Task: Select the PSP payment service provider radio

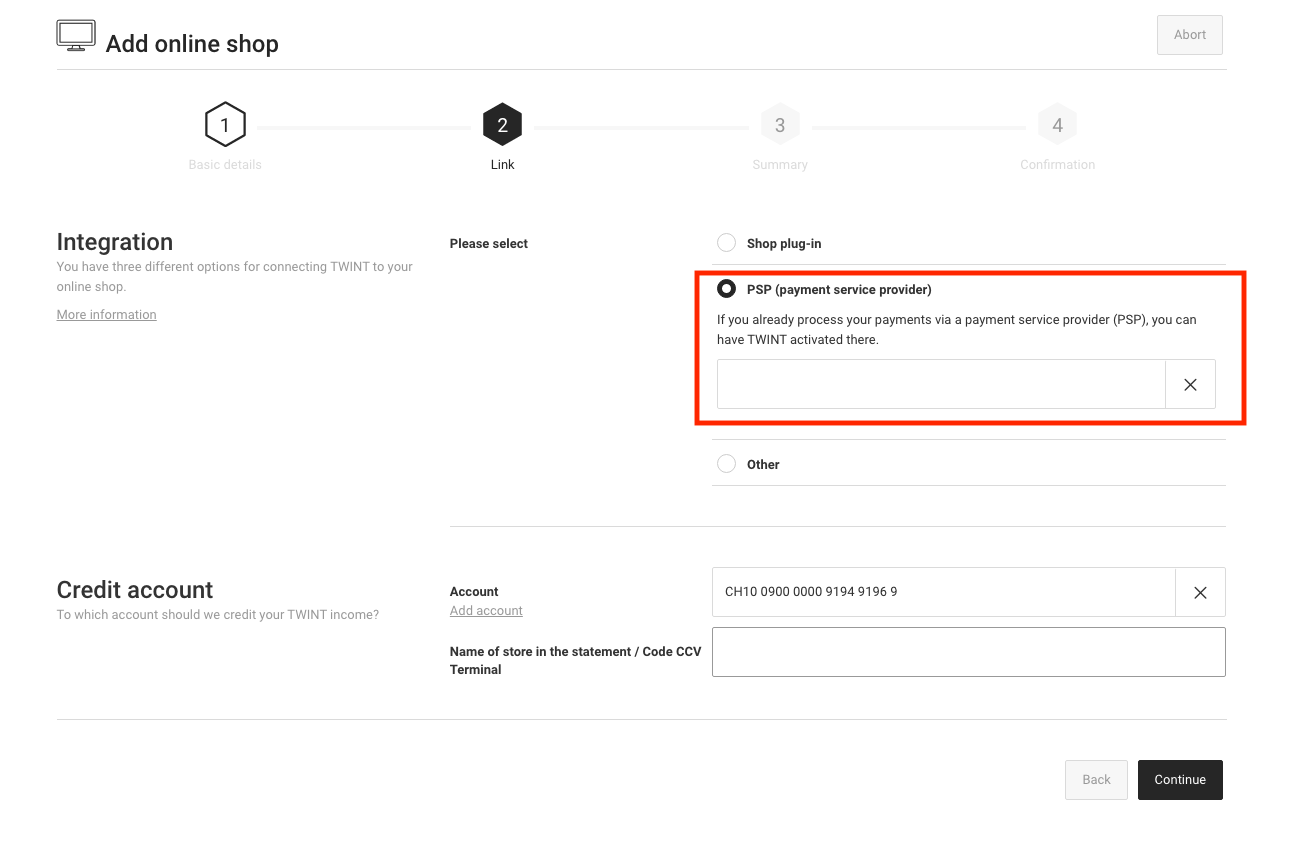Action: tap(726, 289)
